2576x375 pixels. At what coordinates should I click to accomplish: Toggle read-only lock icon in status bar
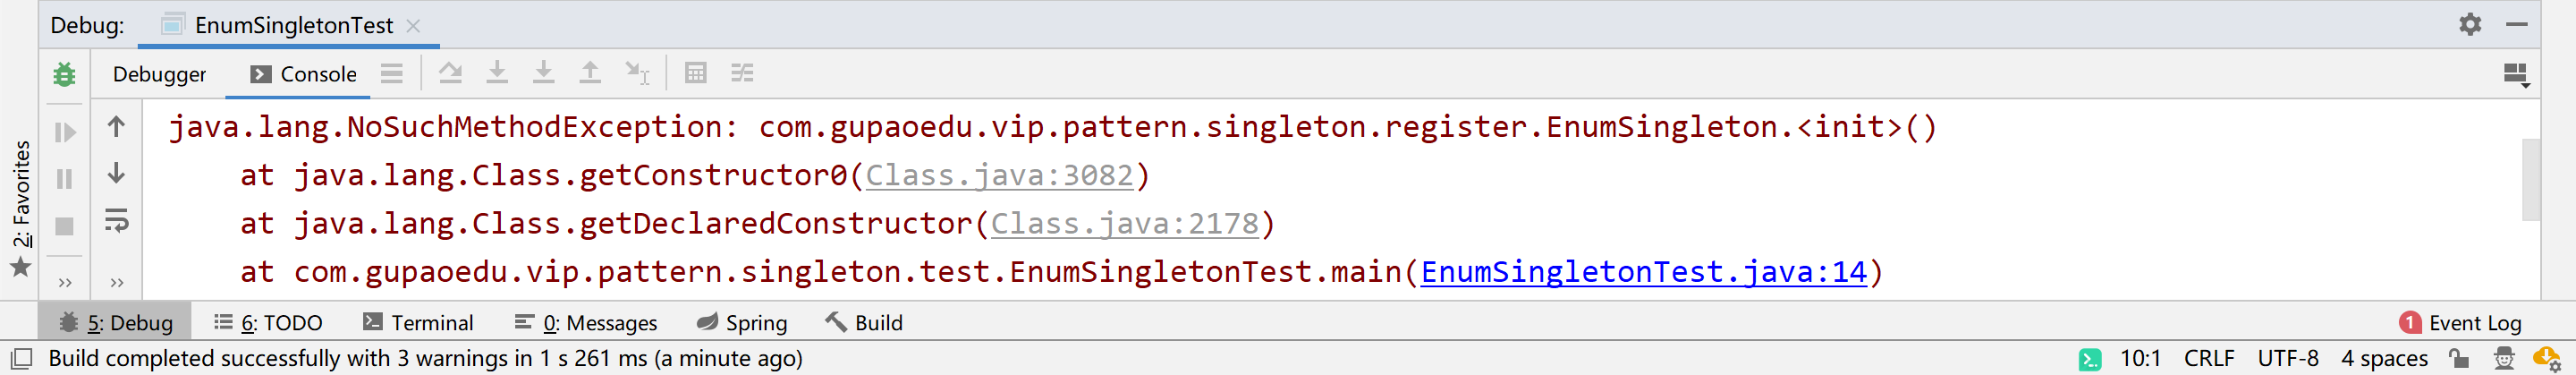pos(2458,358)
